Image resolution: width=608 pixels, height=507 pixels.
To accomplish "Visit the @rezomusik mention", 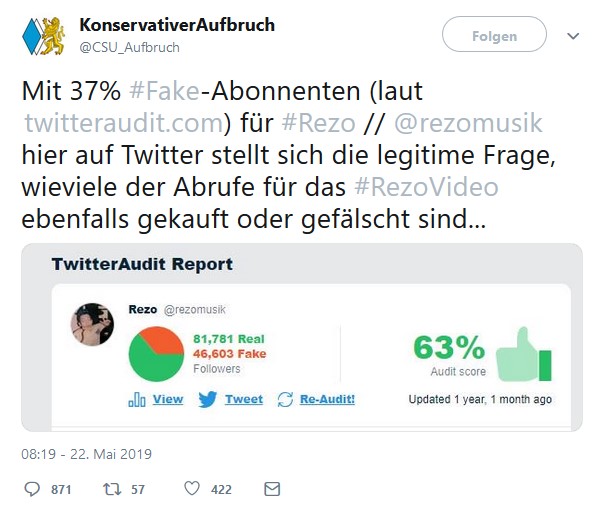I will coord(468,123).
